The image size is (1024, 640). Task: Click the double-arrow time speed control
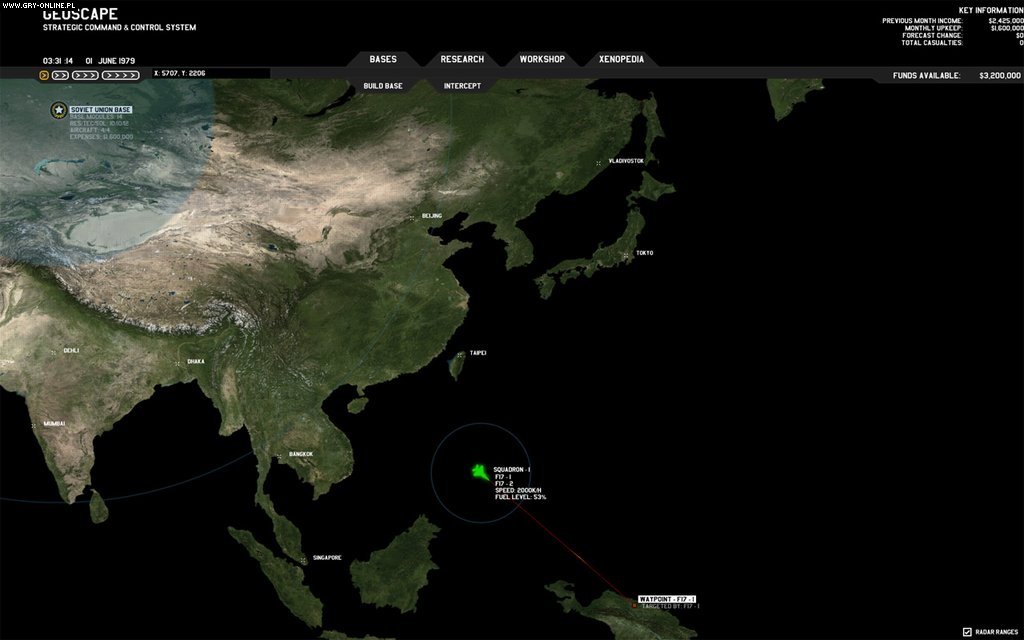[x=60, y=74]
